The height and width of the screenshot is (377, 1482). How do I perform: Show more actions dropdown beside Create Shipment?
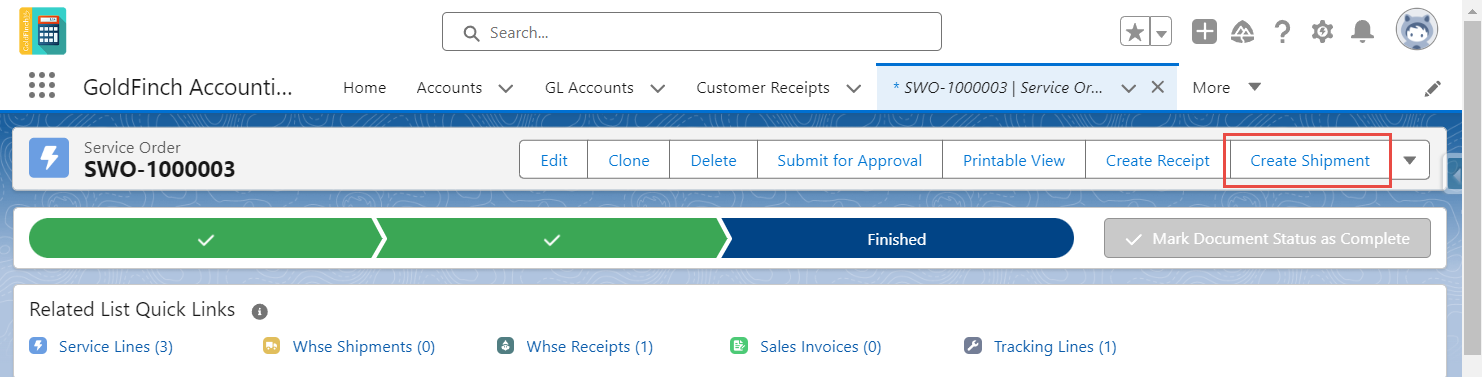pos(1410,160)
